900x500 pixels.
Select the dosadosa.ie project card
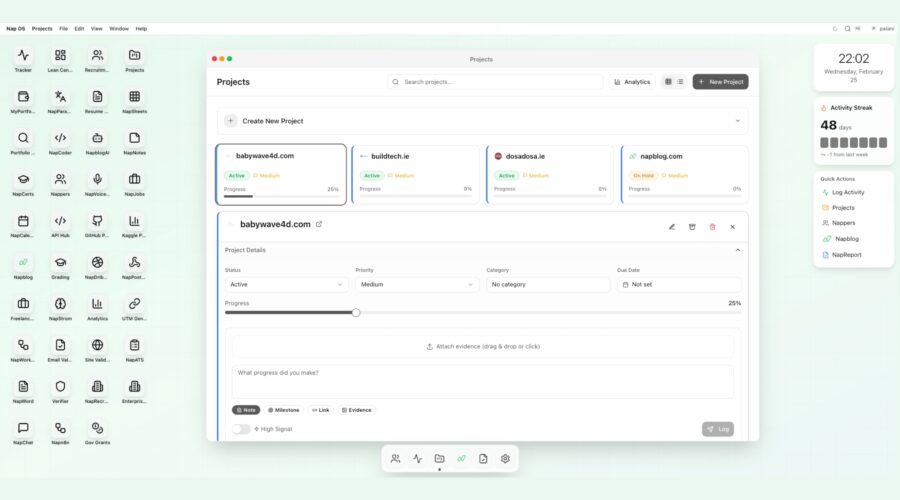pos(550,175)
